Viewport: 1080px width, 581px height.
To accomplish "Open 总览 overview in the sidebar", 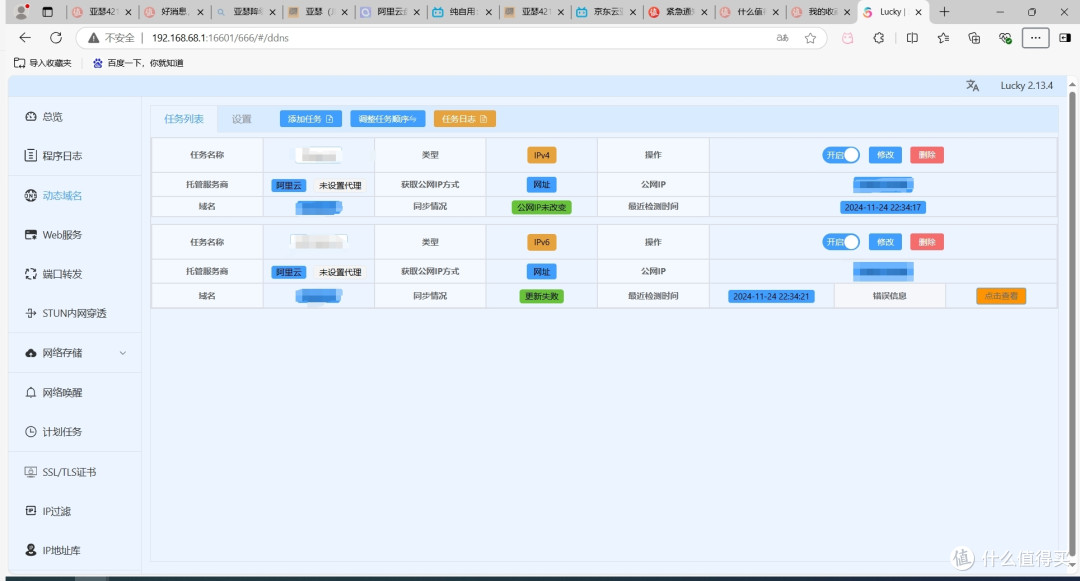I will pos(52,116).
